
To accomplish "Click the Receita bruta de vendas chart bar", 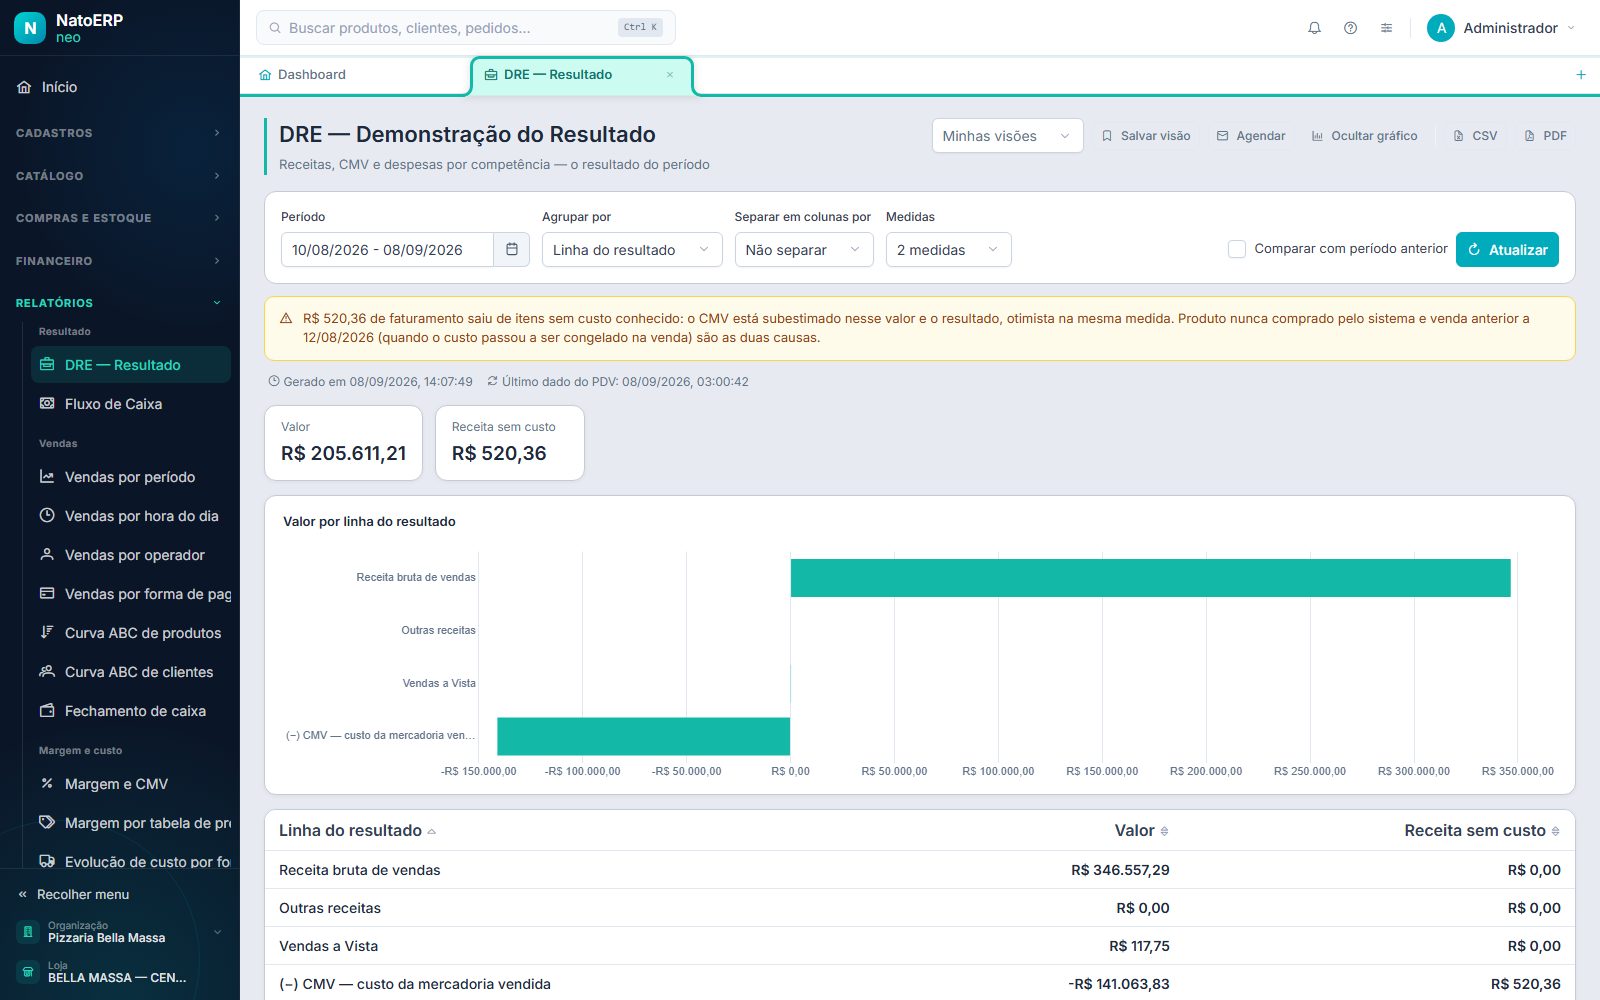I will click(1150, 578).
